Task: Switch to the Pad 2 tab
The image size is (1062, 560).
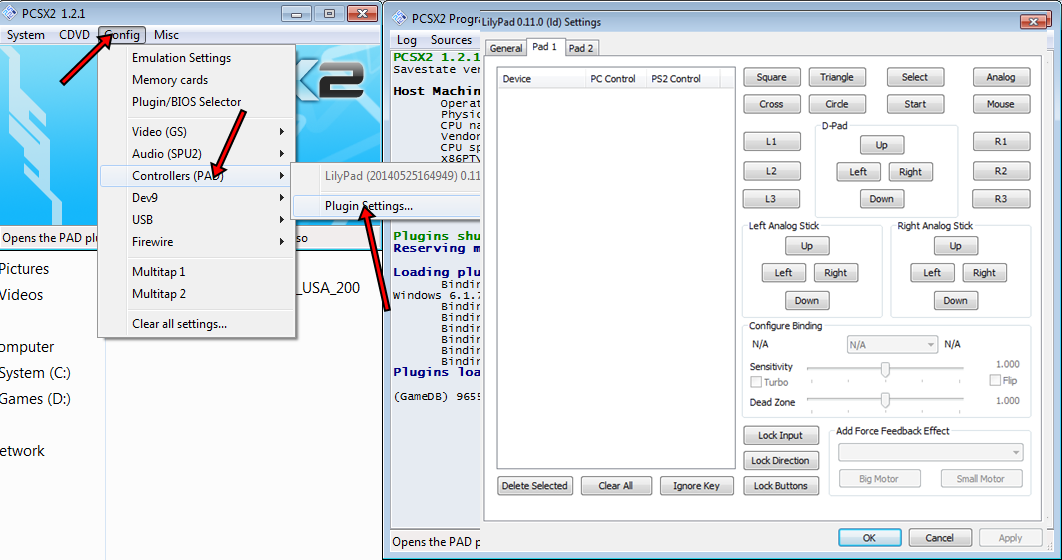Action: pos(581,48)
